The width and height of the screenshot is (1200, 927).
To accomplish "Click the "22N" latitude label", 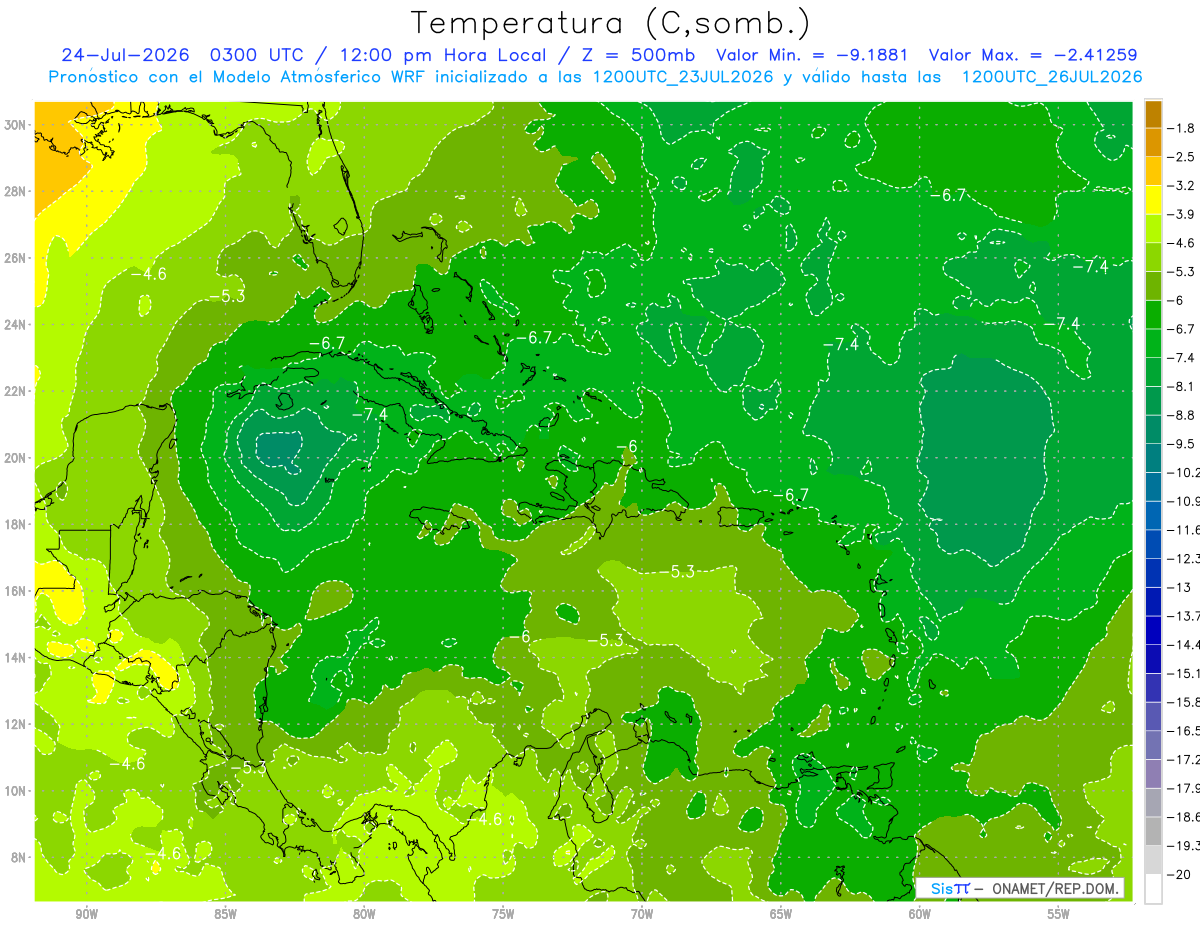I will [x=16, y=391].
